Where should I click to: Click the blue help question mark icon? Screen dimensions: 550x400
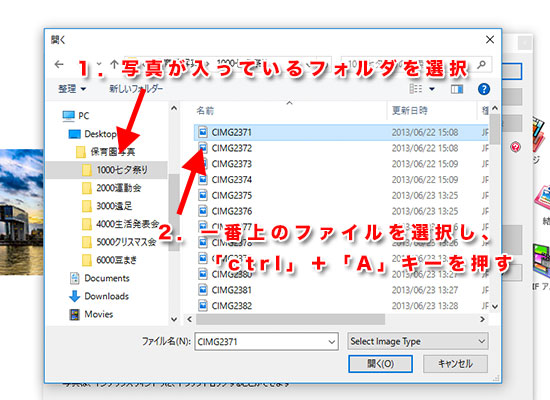click(484, 89)
